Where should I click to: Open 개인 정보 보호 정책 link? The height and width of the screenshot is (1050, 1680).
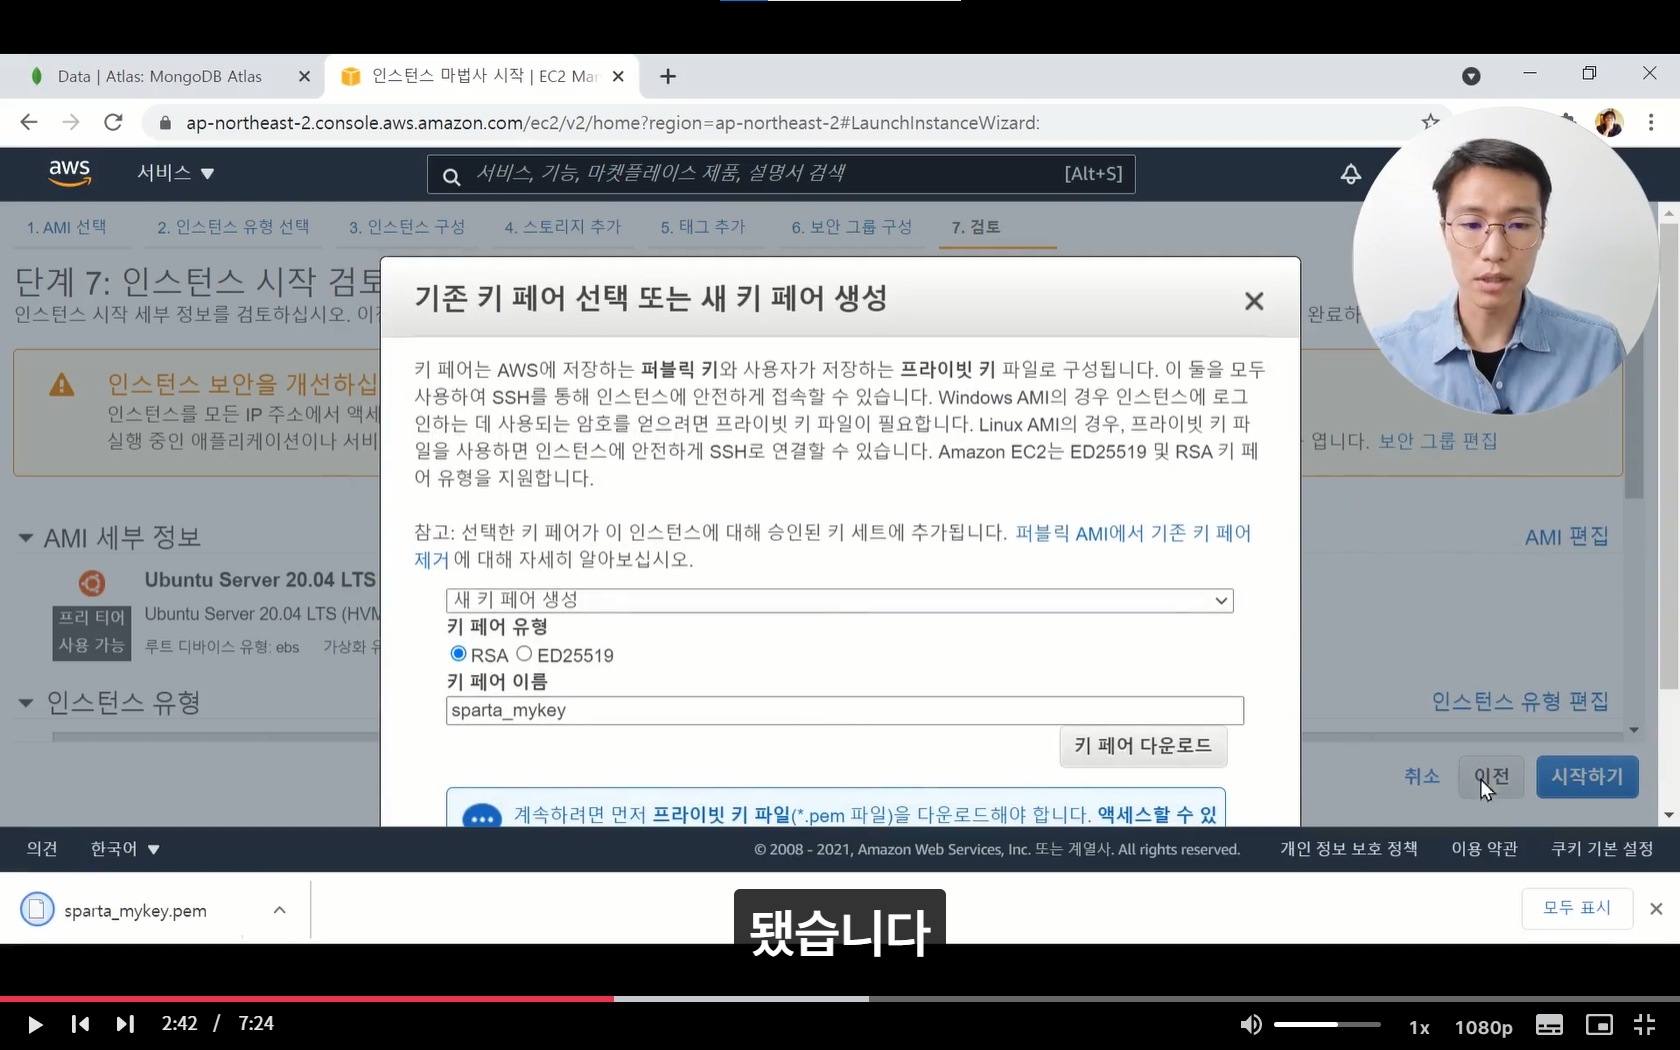coord(1349,849)
